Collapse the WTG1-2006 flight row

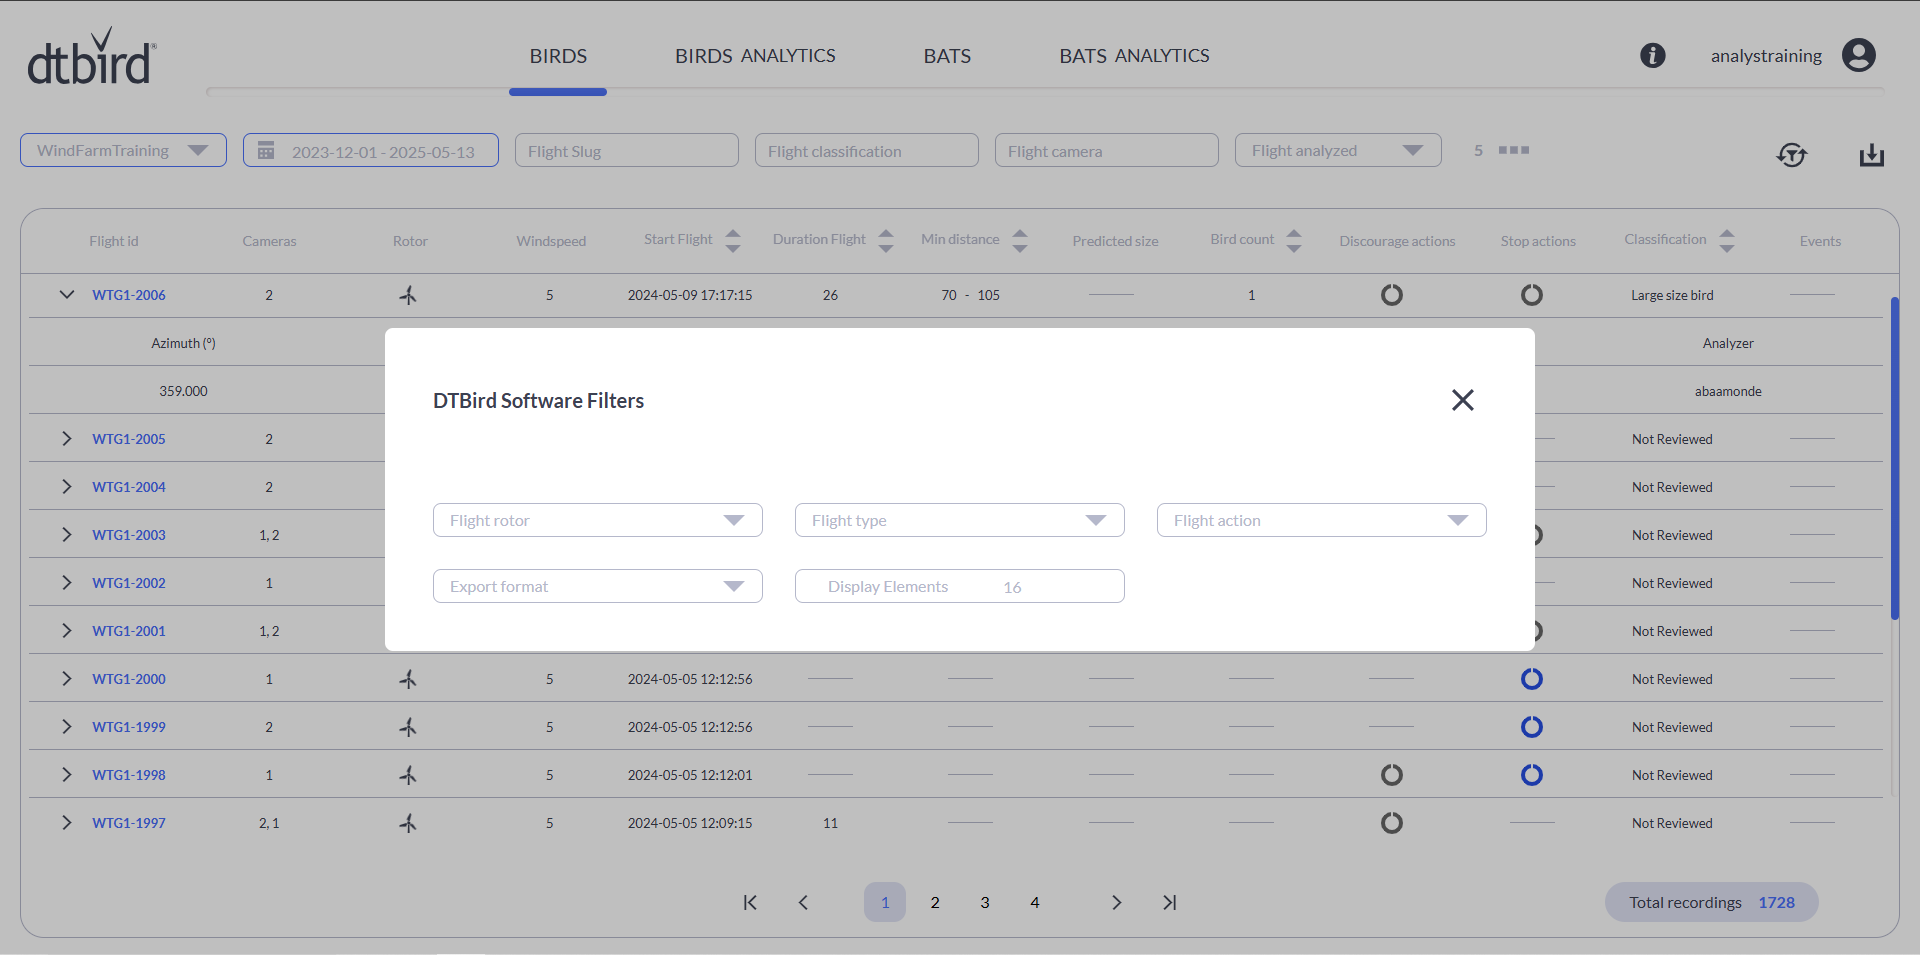(x=67, y=295)
